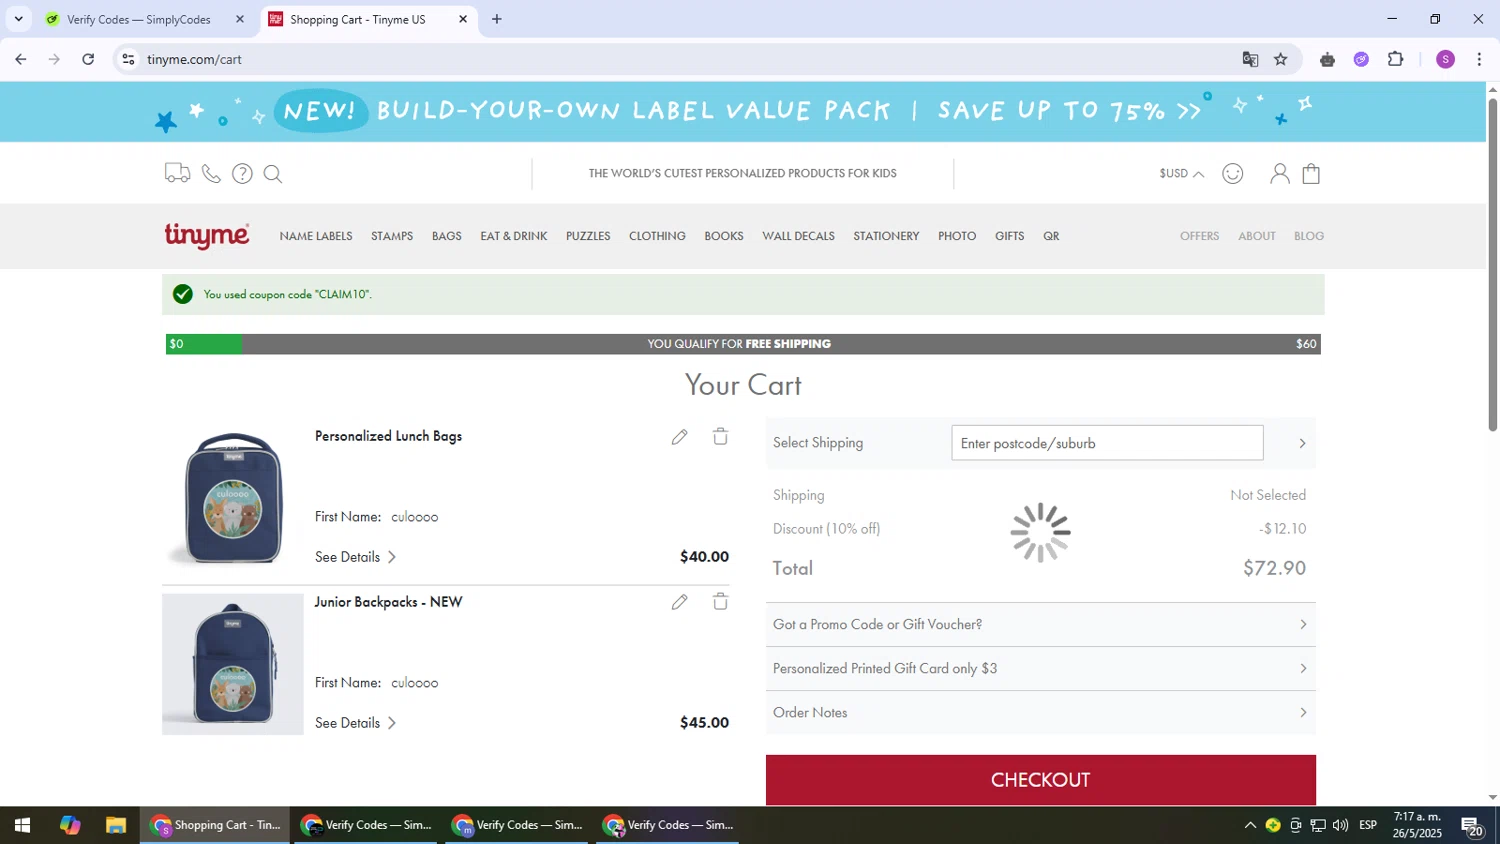Open the WALL DECALS menu

[798, 236]
